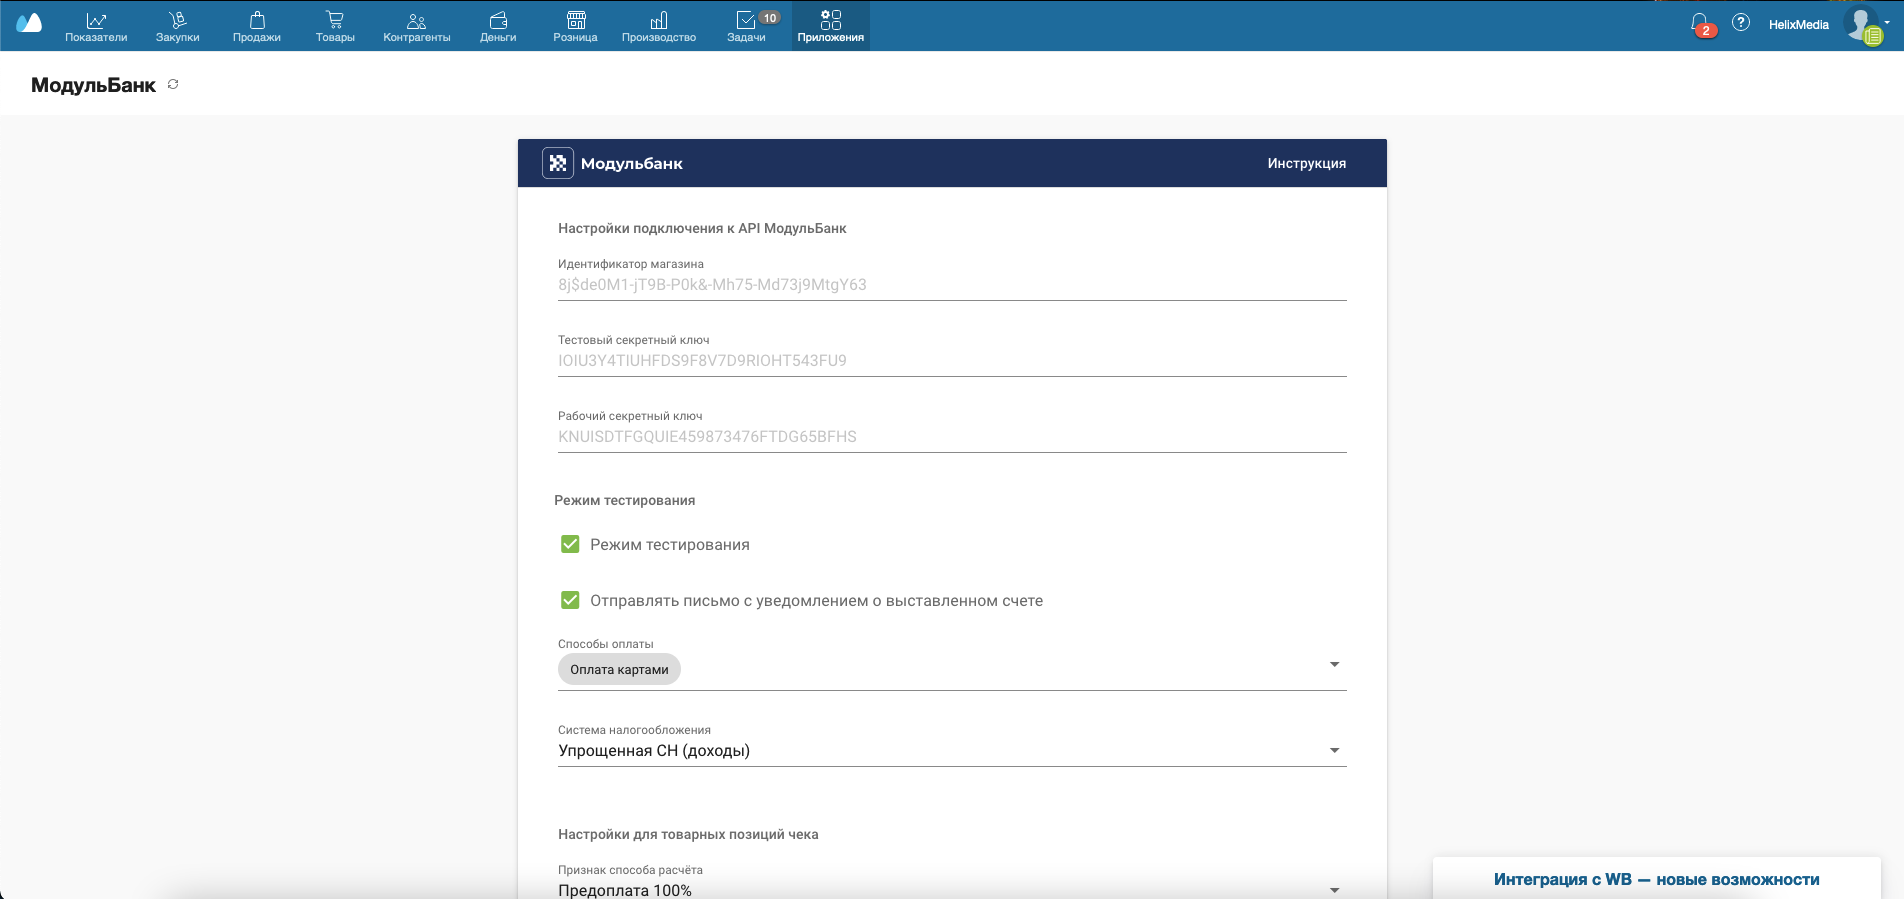Click the help question mark icon

point(1741,22)
